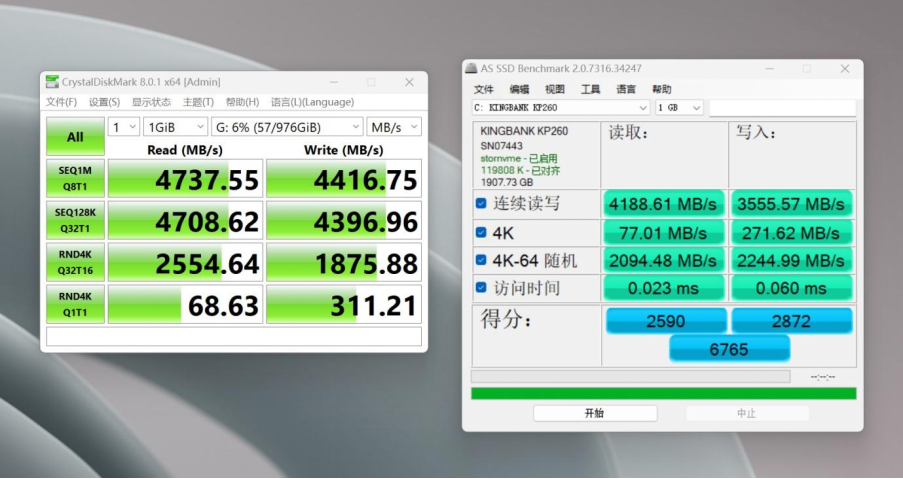903x479 pixels.
Task: Click the CrystalDiskMark bottom status text field
Action: [234, 337]
